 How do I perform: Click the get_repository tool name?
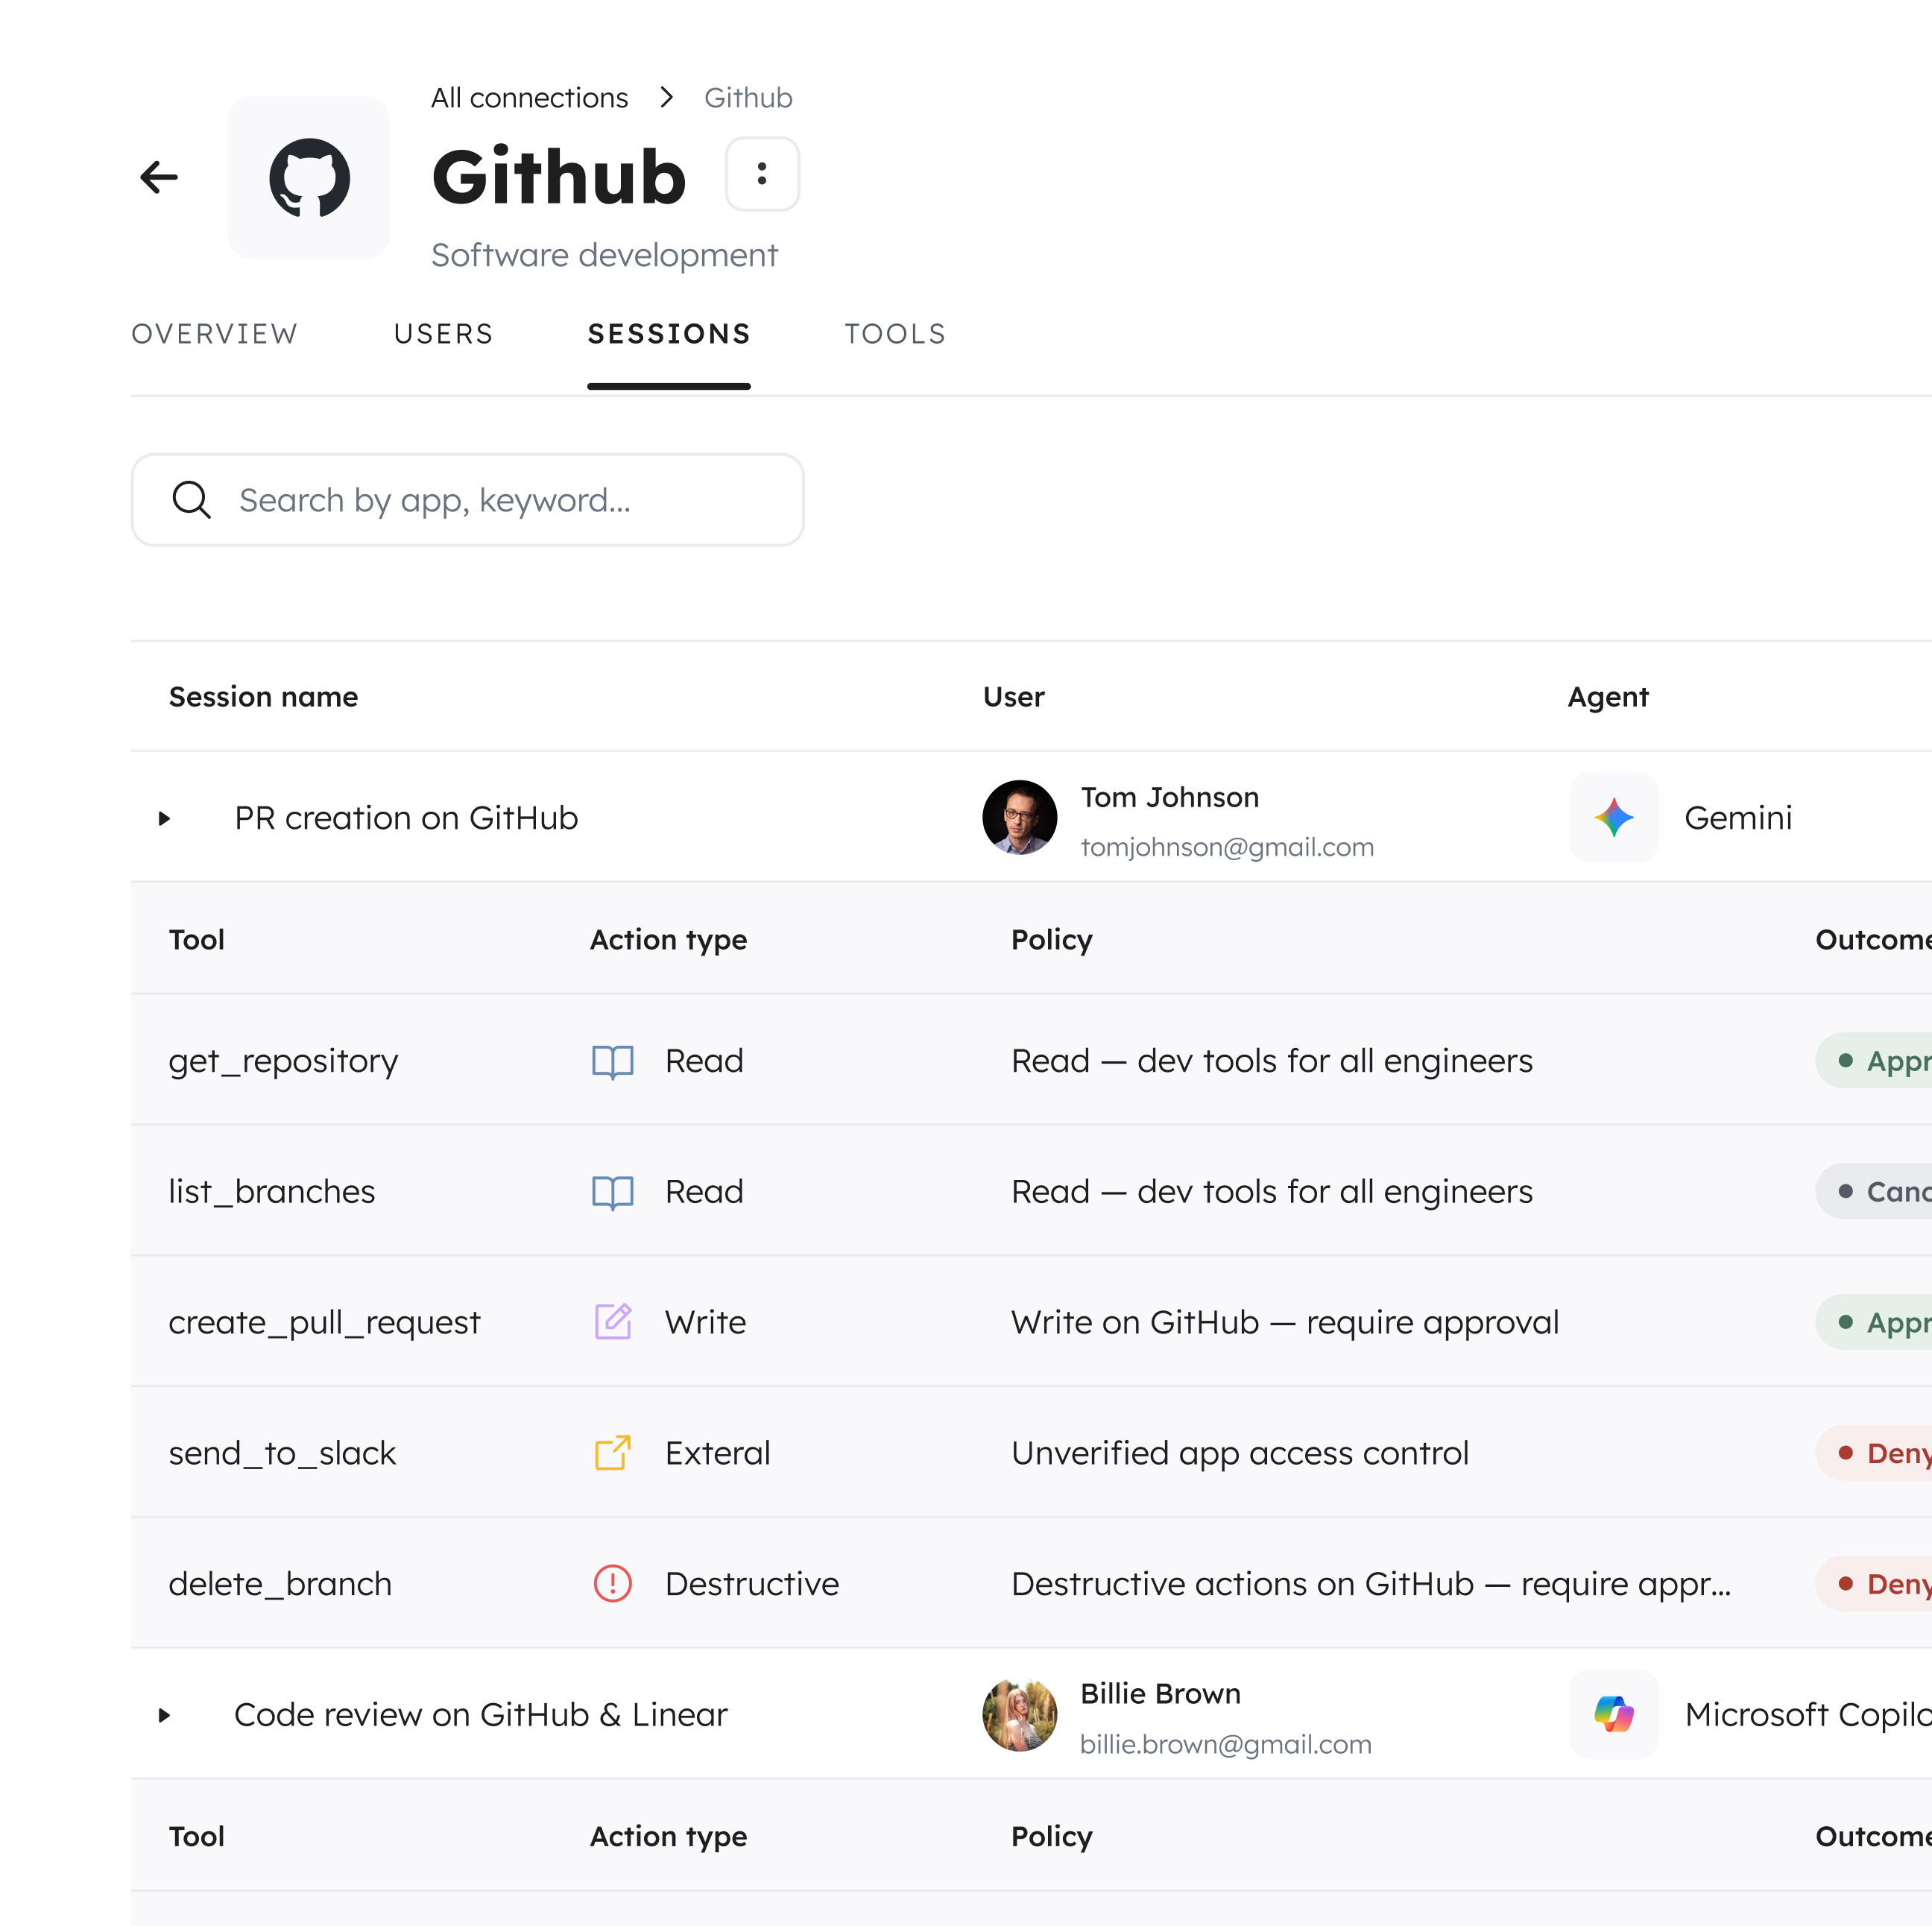coord(283,1061)
